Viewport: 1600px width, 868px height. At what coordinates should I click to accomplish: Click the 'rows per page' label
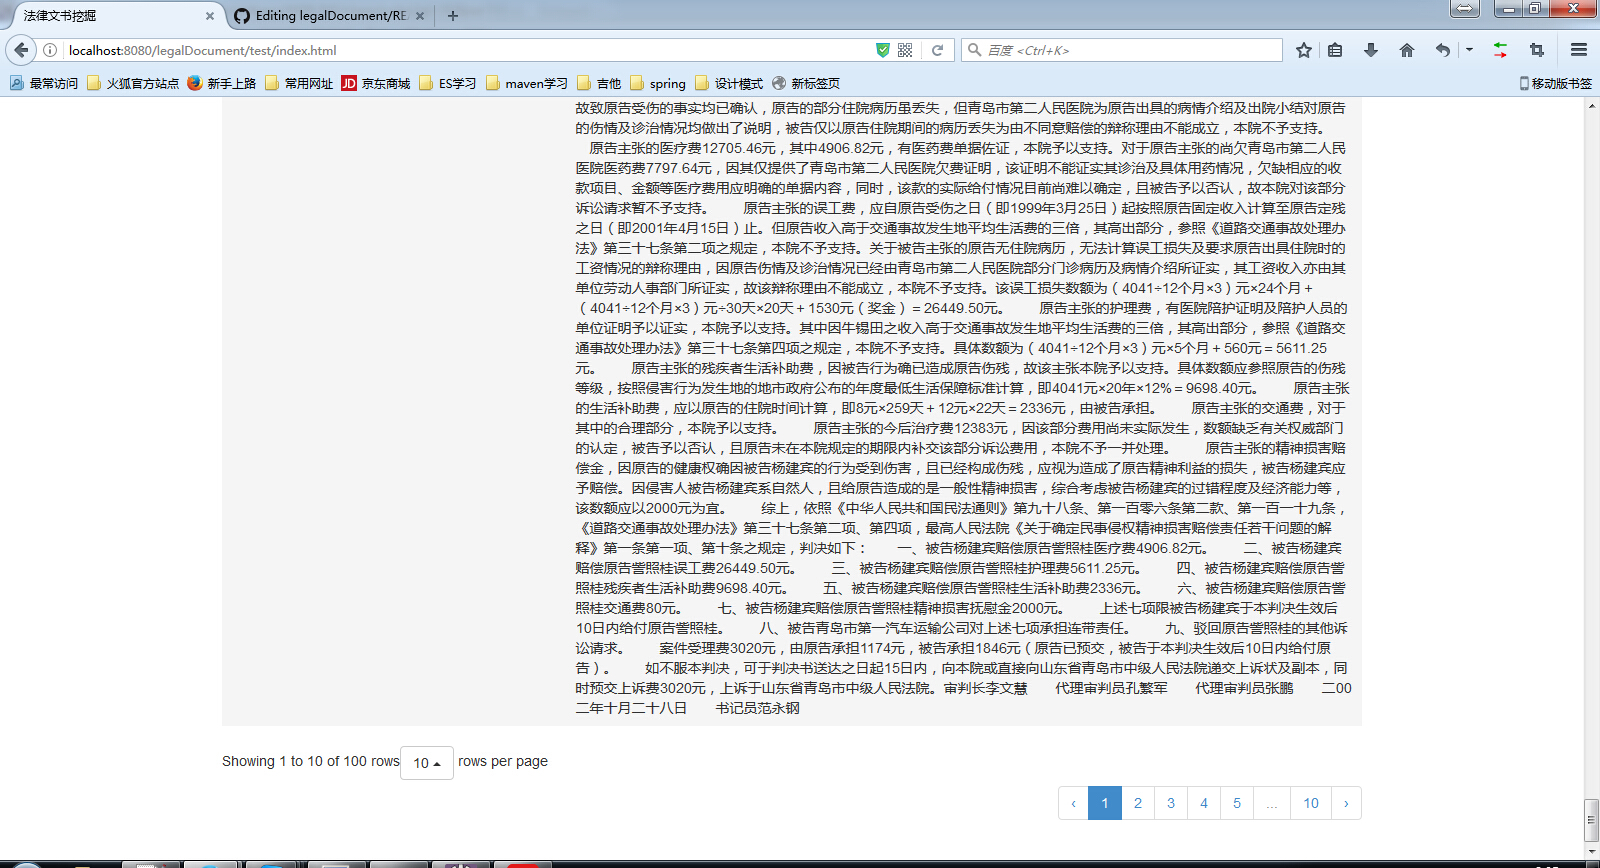click(503, 761)
